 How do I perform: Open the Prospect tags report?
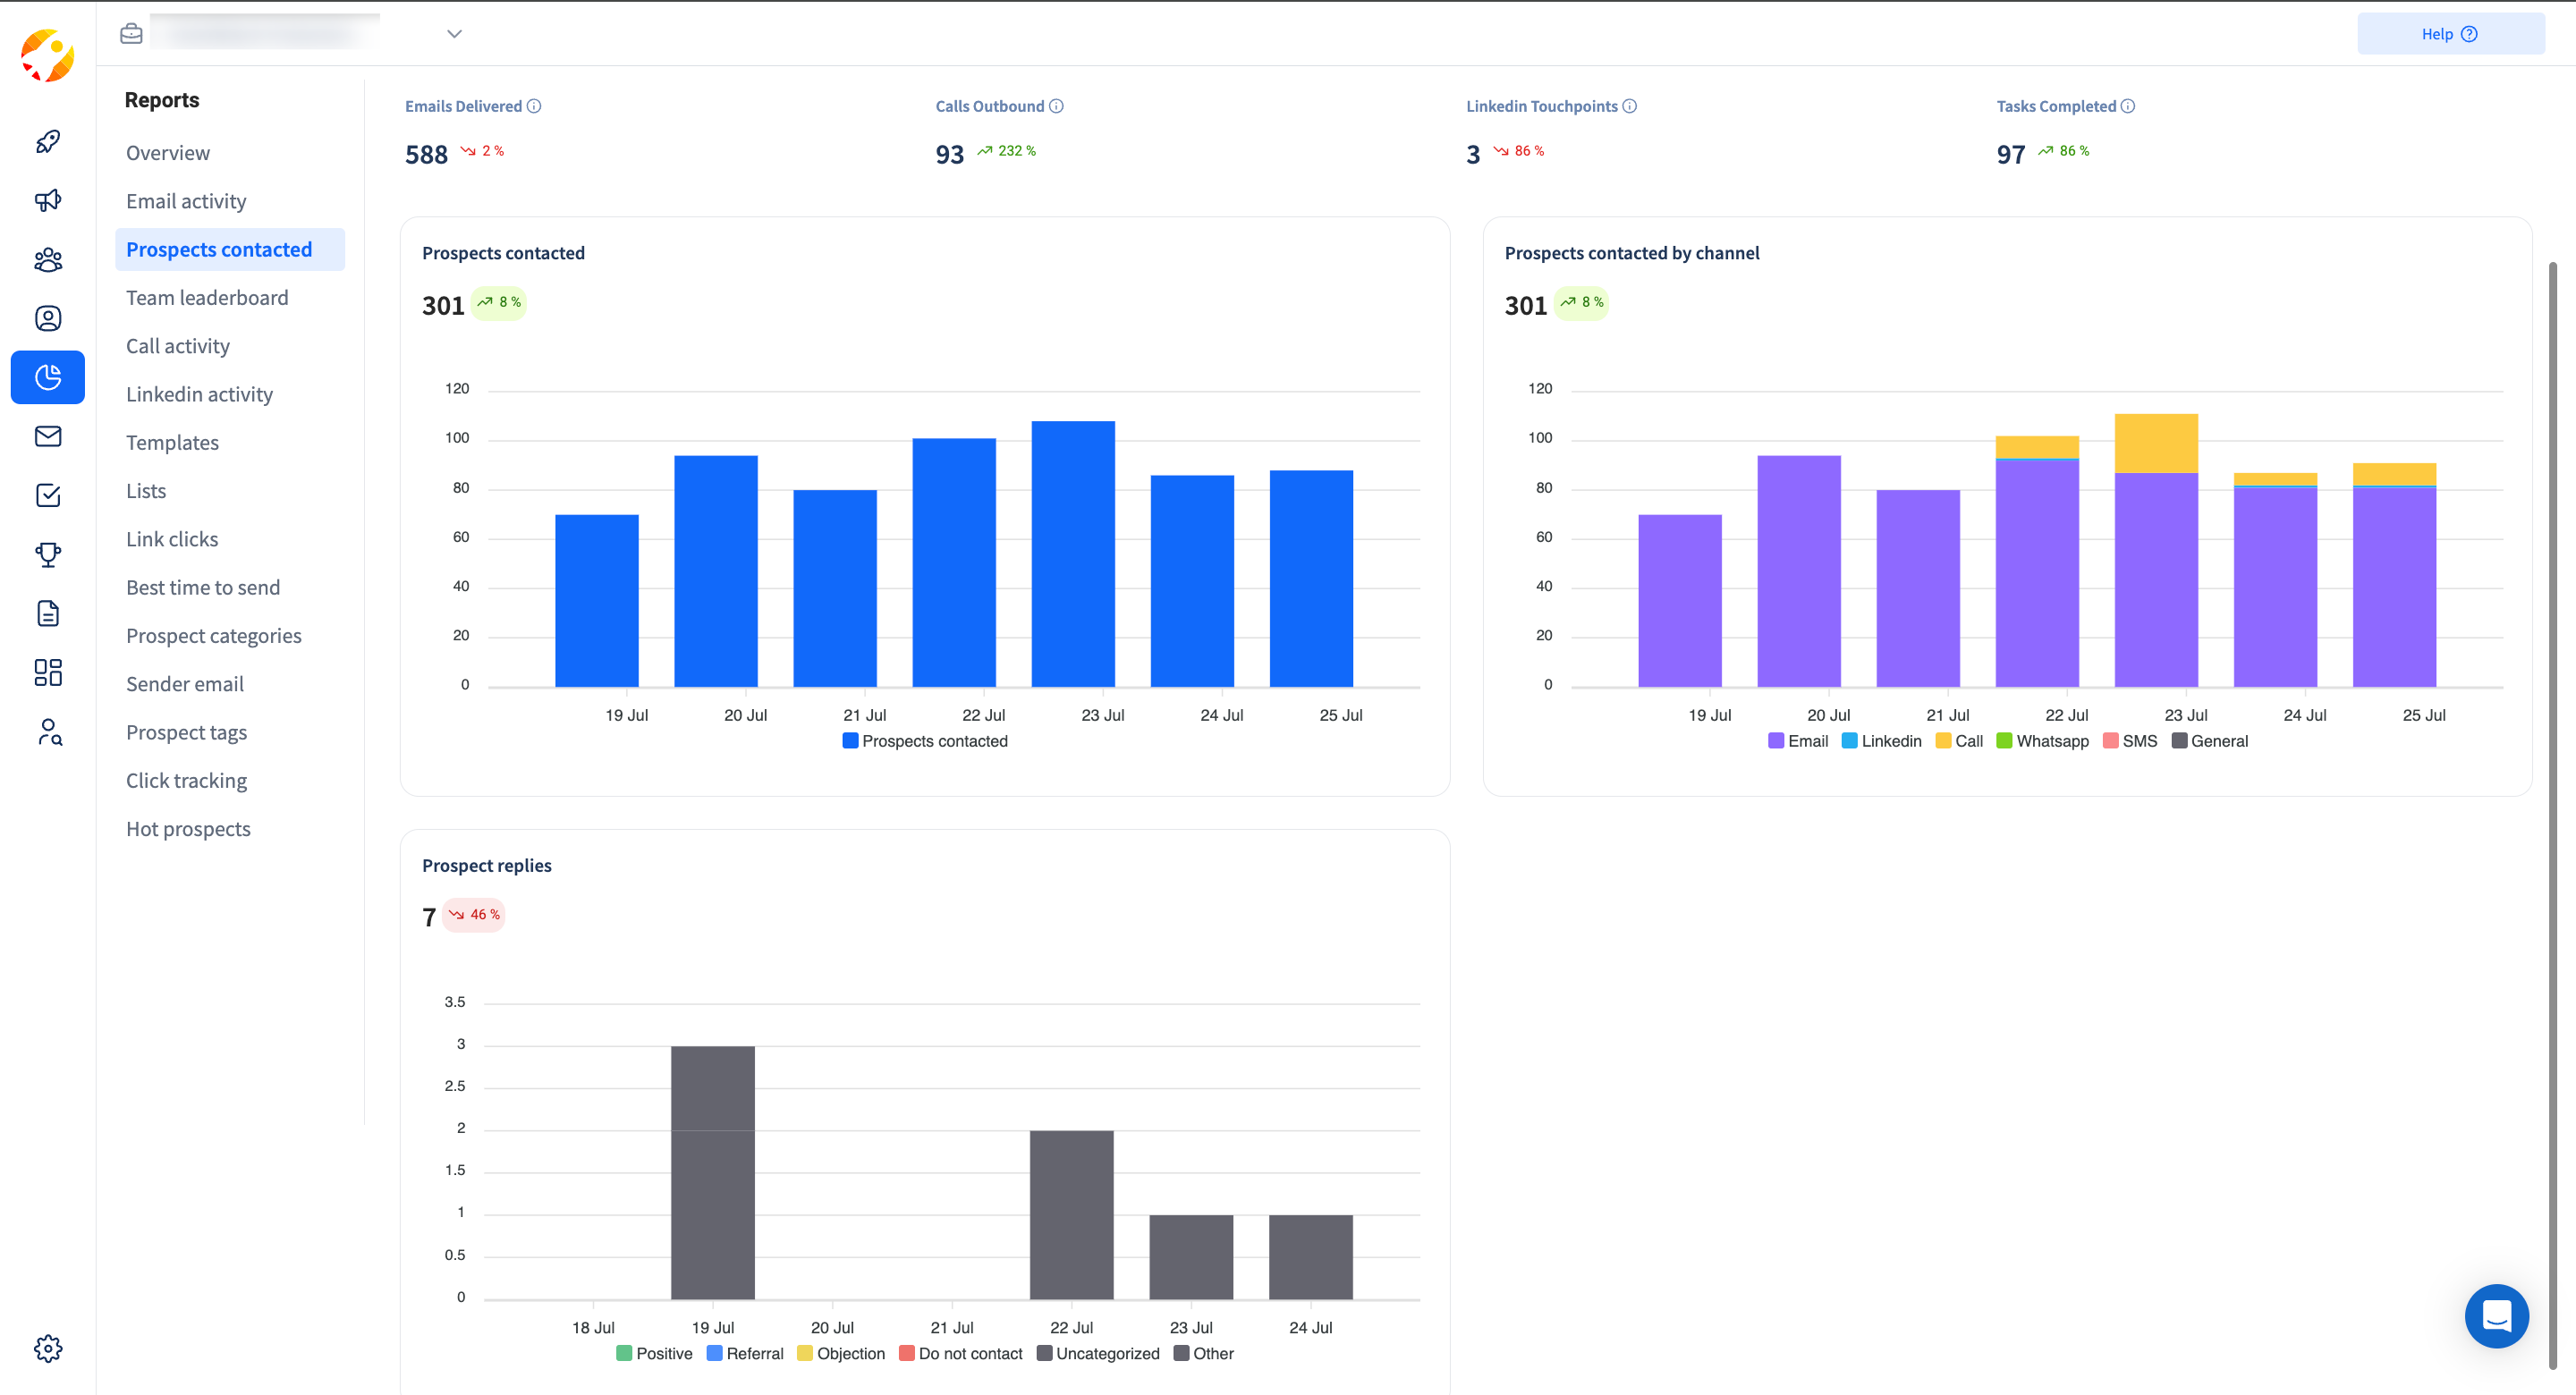point(186,733)
